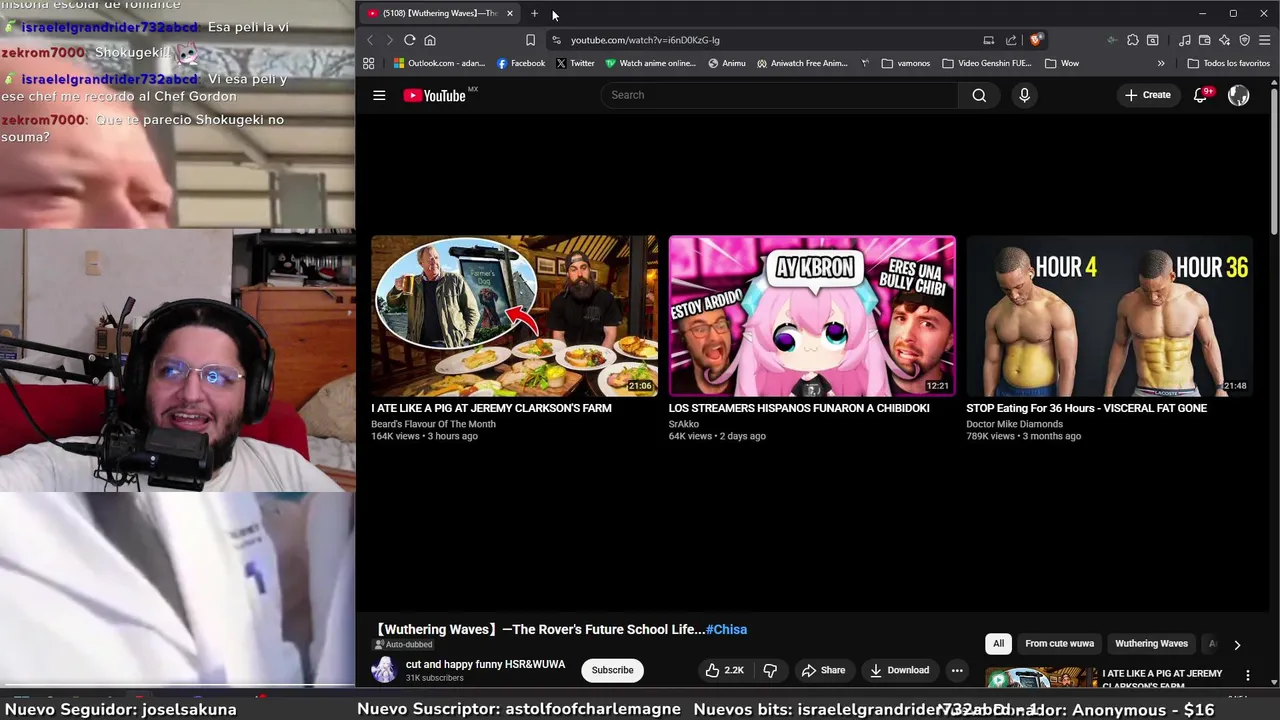Click the share page icon in address bar
Image resolution: width=1280 pixels, height=720 pixels.
pyautogui.click(x=1011, y=40)
